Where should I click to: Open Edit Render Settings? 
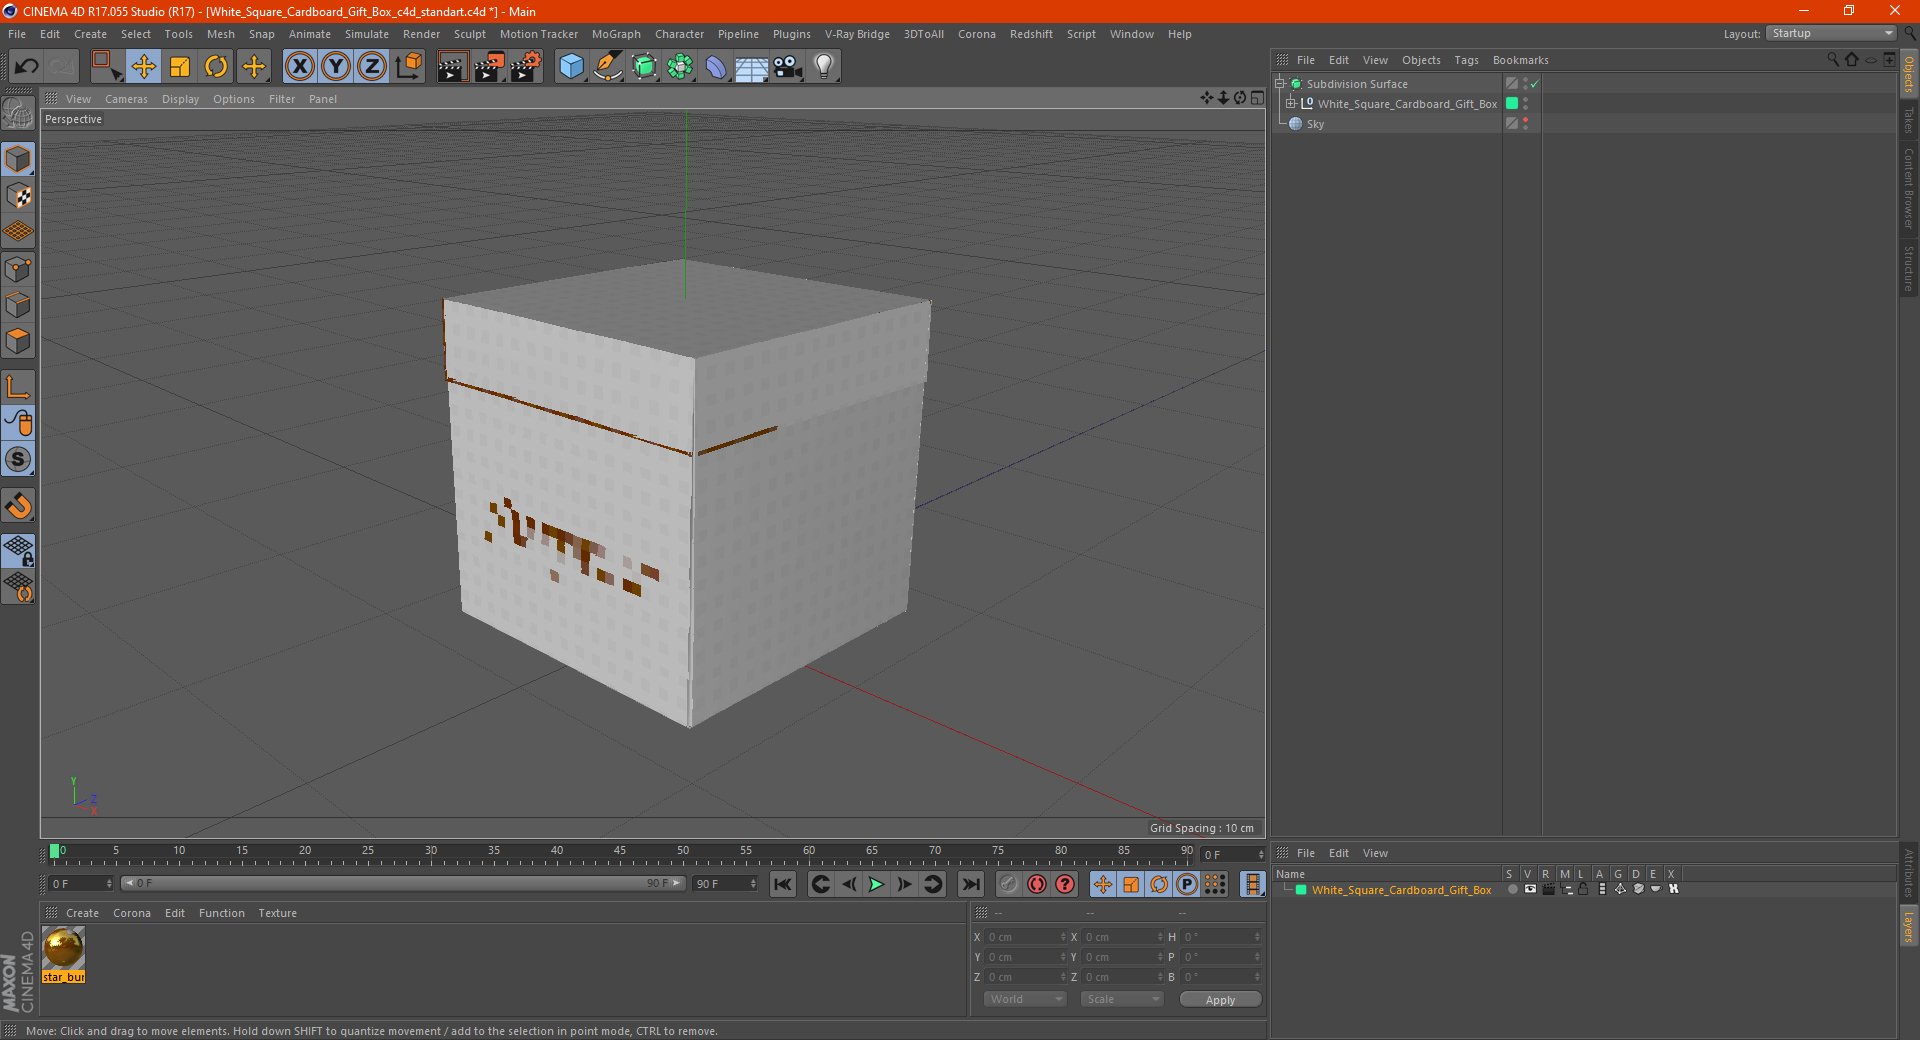point(526,67)
